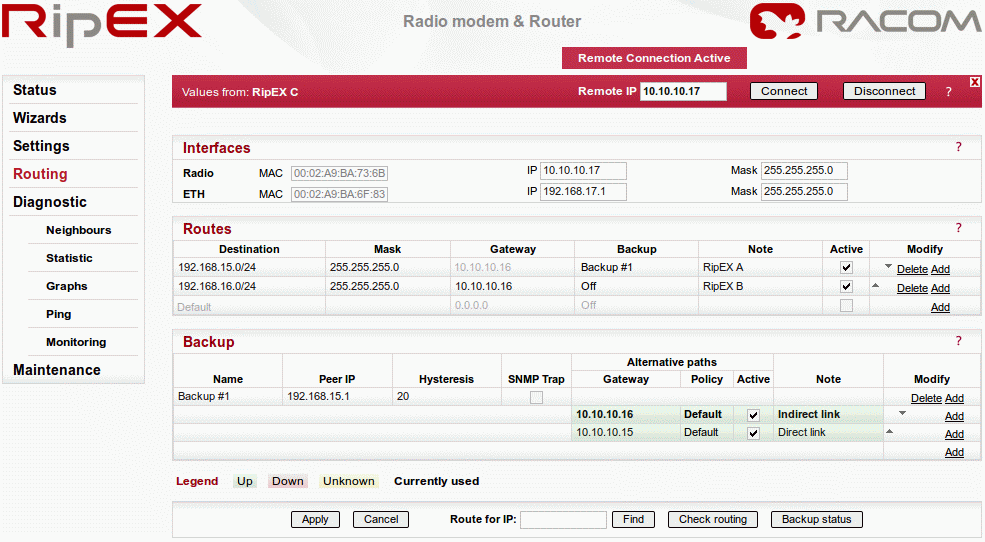
Task: Move the 192.168.16.0/24 route up
Action: pyautogui.click(x=876, y=286)
